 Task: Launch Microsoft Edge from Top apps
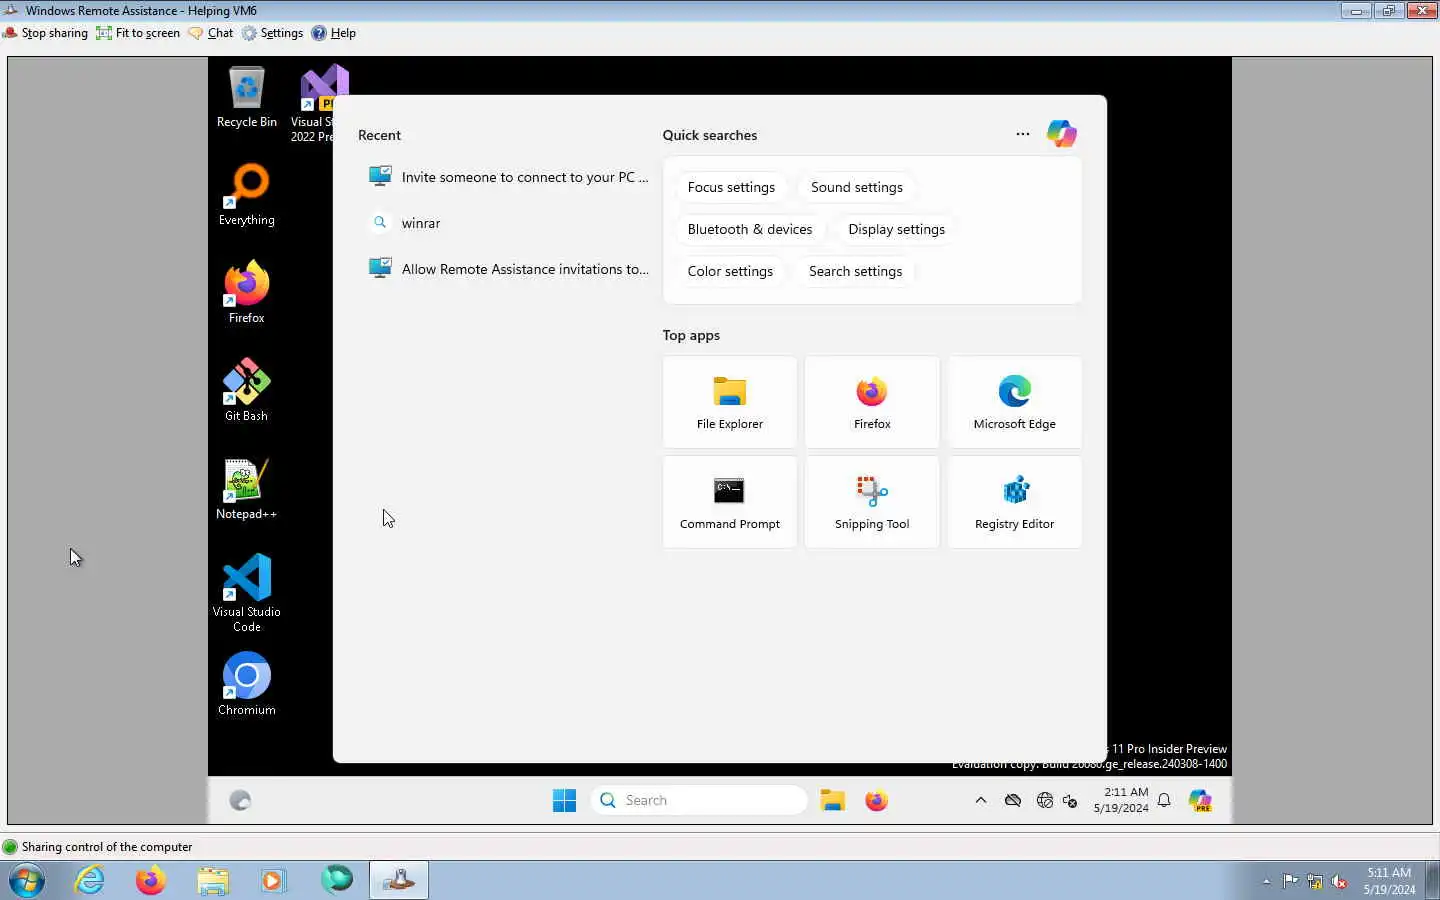click(x=1014, y=402)
